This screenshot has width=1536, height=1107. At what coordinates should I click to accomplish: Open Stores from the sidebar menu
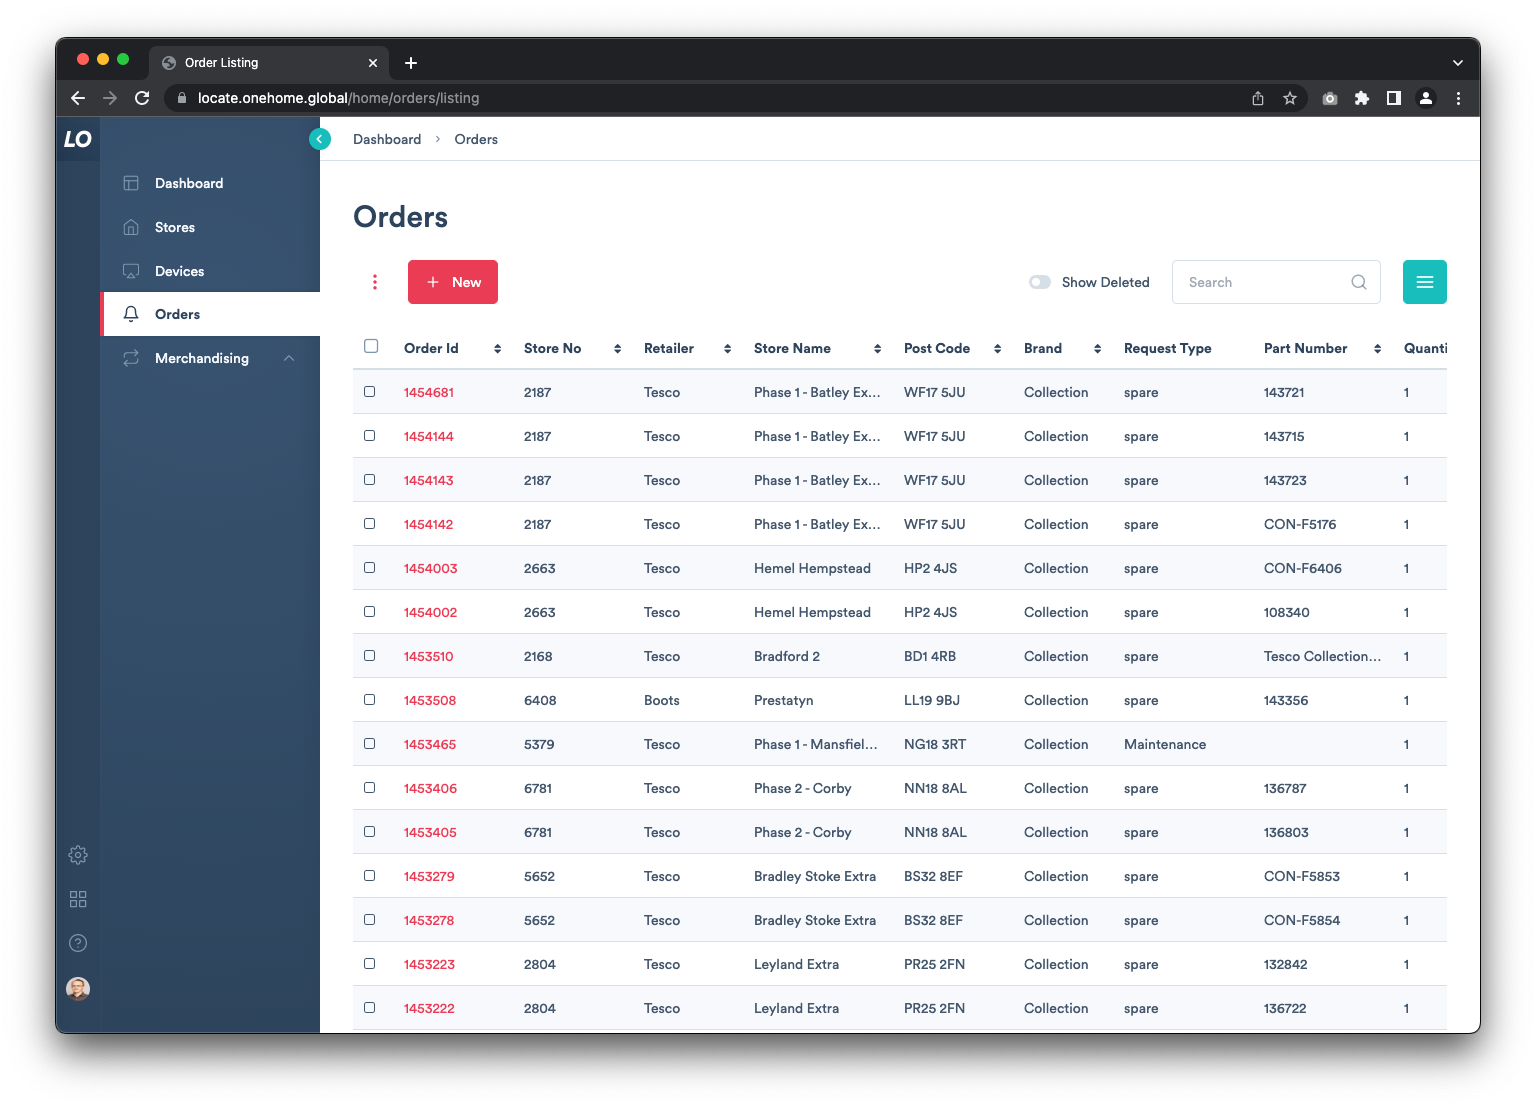pyautogui.click(x=175, y=227)
